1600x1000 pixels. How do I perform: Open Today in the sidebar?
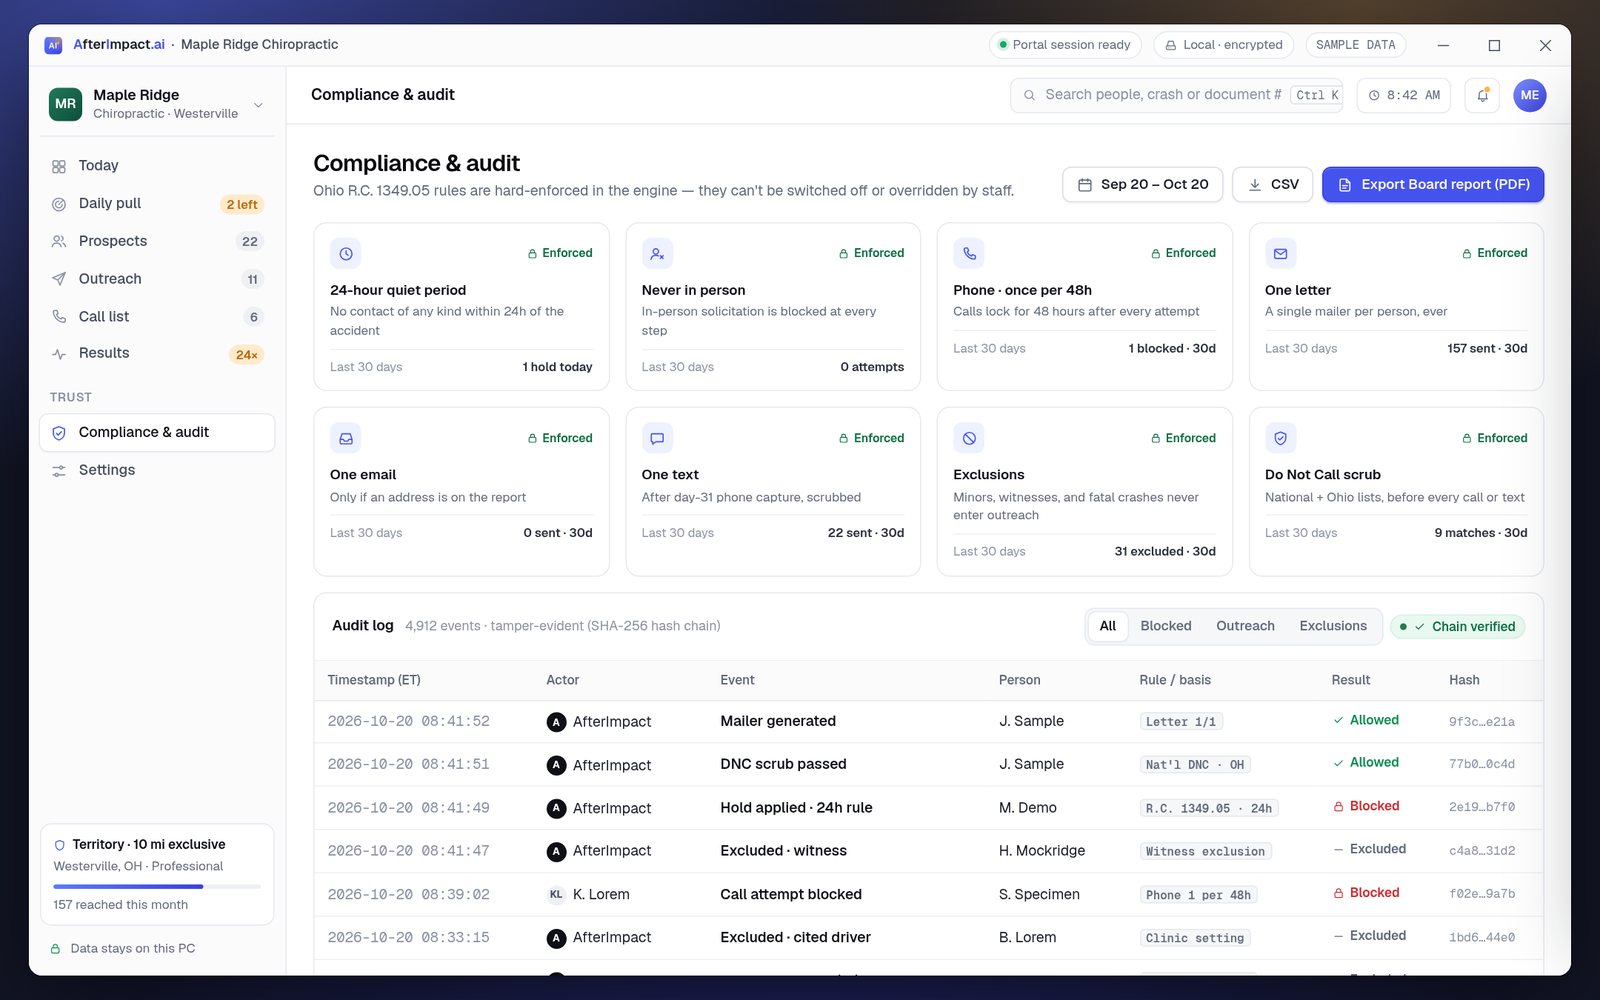pos(157,166)
